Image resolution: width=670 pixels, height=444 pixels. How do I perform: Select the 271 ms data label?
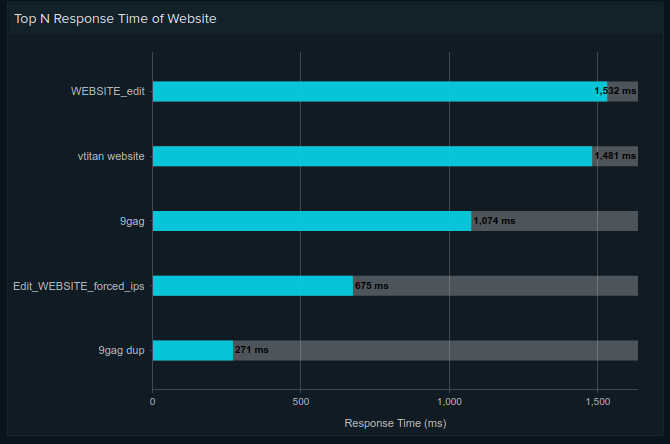click(x=252, y=351)
